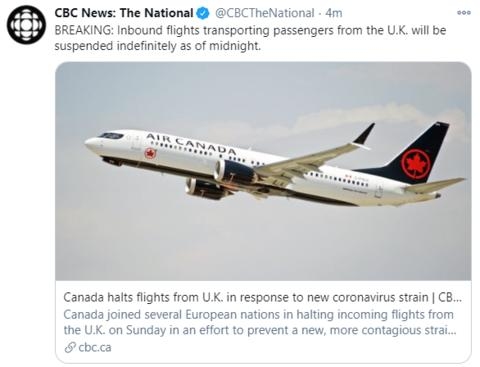Open the CBC gem logo avatar
Viewport: 480px width, 367px height.
[26, 25]
